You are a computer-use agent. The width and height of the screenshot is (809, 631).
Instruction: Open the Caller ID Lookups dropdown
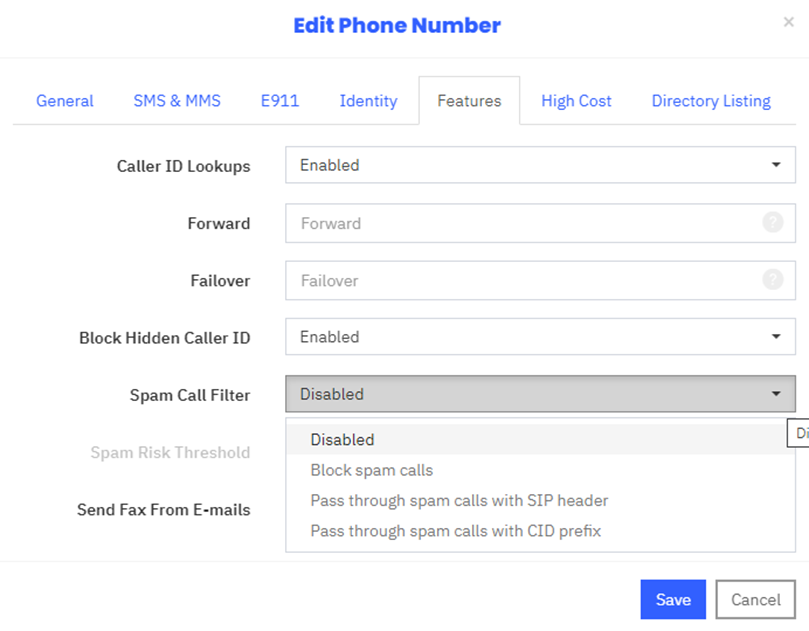point(540,165)
